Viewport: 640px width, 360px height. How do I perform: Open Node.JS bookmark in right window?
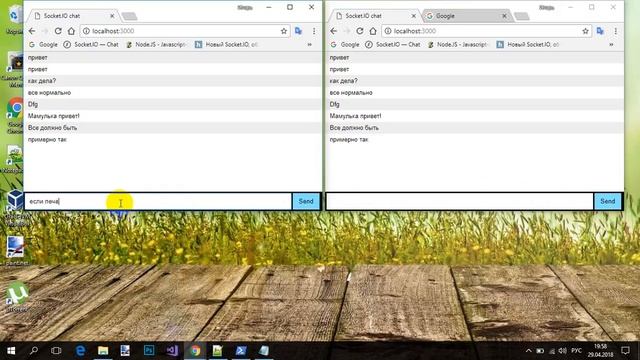point(458,44)
